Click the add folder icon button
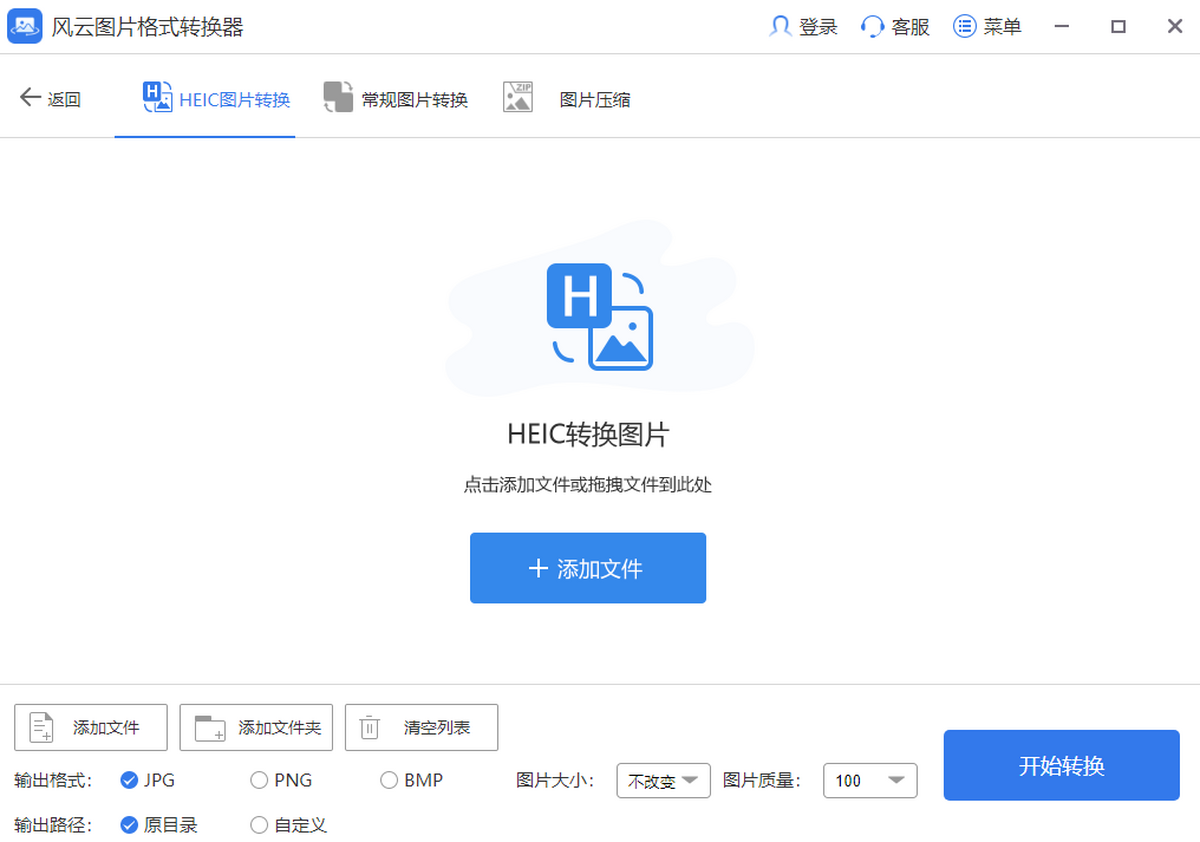Viewport: 1200px width, 842px height. [210, 728]
